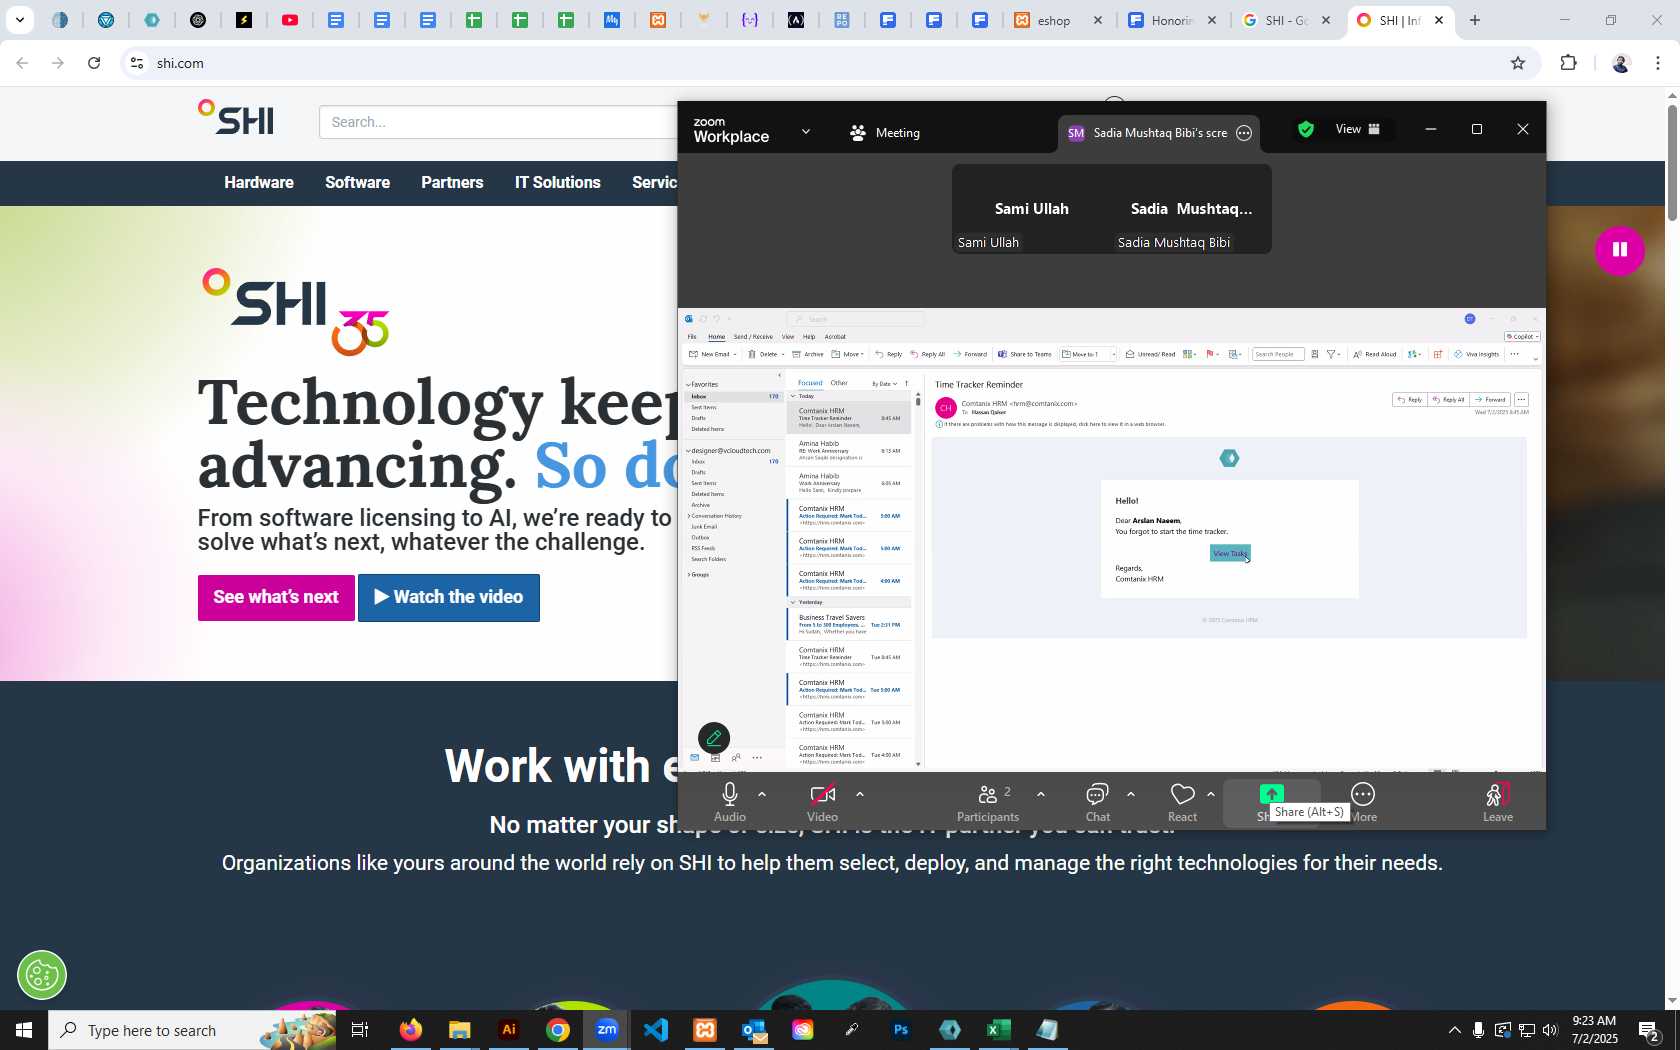The image size is (1680, 1050).
Task: Open the Chrome extensions puzzle icon
Action: tap(1568, 63)
